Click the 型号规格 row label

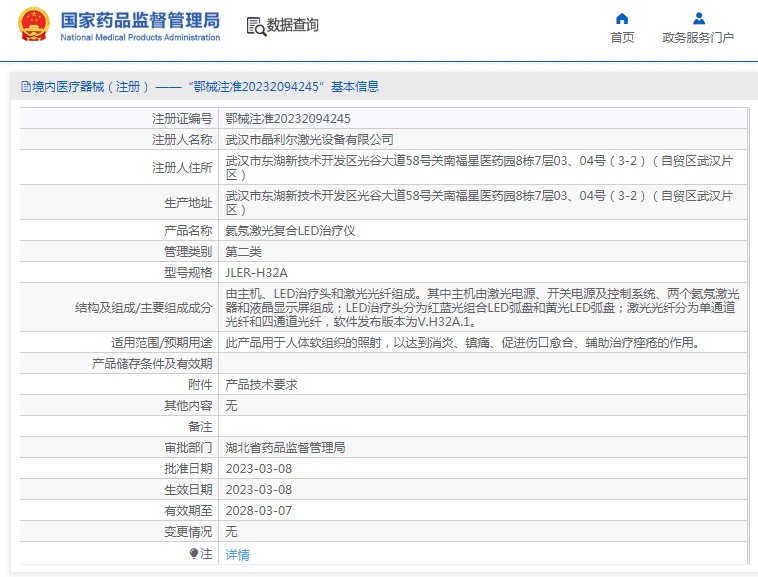click(x=188, y=273)
